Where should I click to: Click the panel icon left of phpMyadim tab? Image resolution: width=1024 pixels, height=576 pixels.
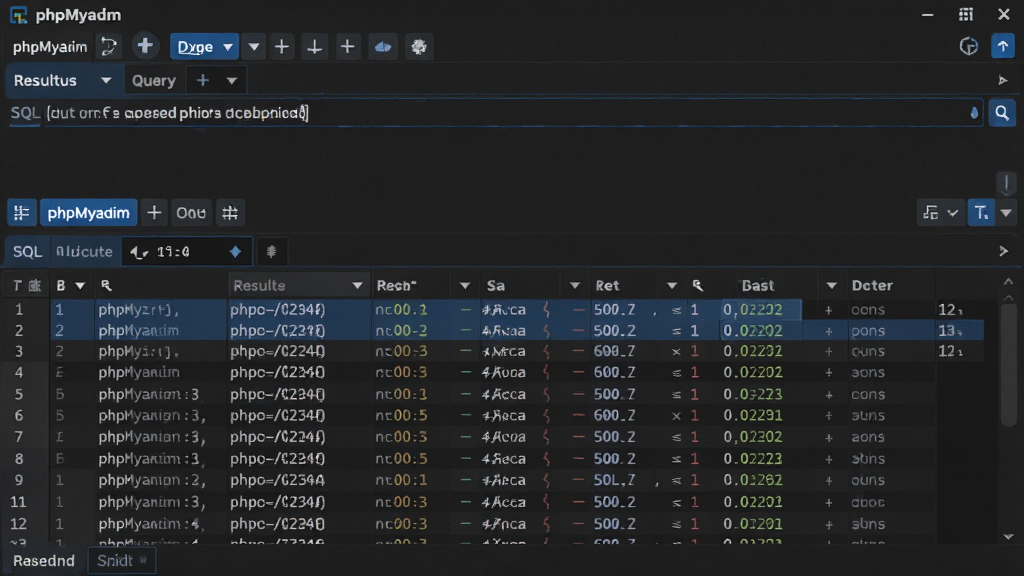pyautogui.click(x=22, y=213)
